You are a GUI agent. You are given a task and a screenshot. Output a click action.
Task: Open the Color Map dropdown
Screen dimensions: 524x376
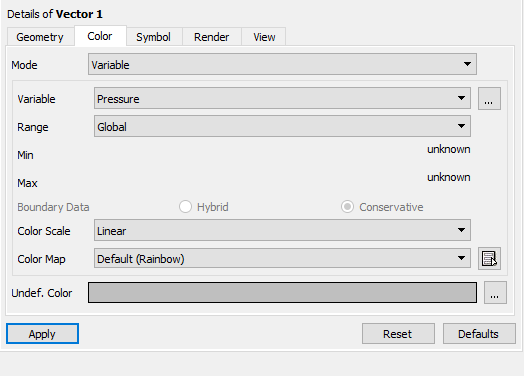[x=282, y=258]
